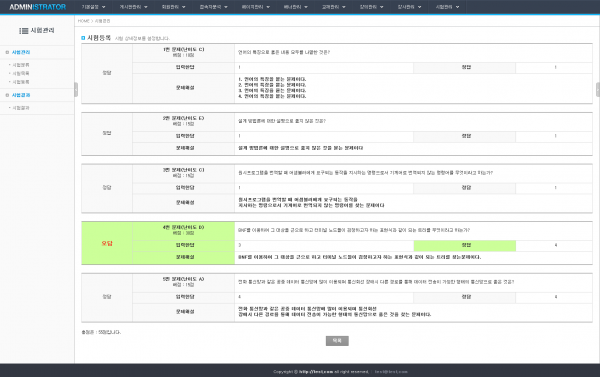Screen dimensions: 600x377
Task: Collapse the left sidebar using its edge handle
Action: (76, 90)
